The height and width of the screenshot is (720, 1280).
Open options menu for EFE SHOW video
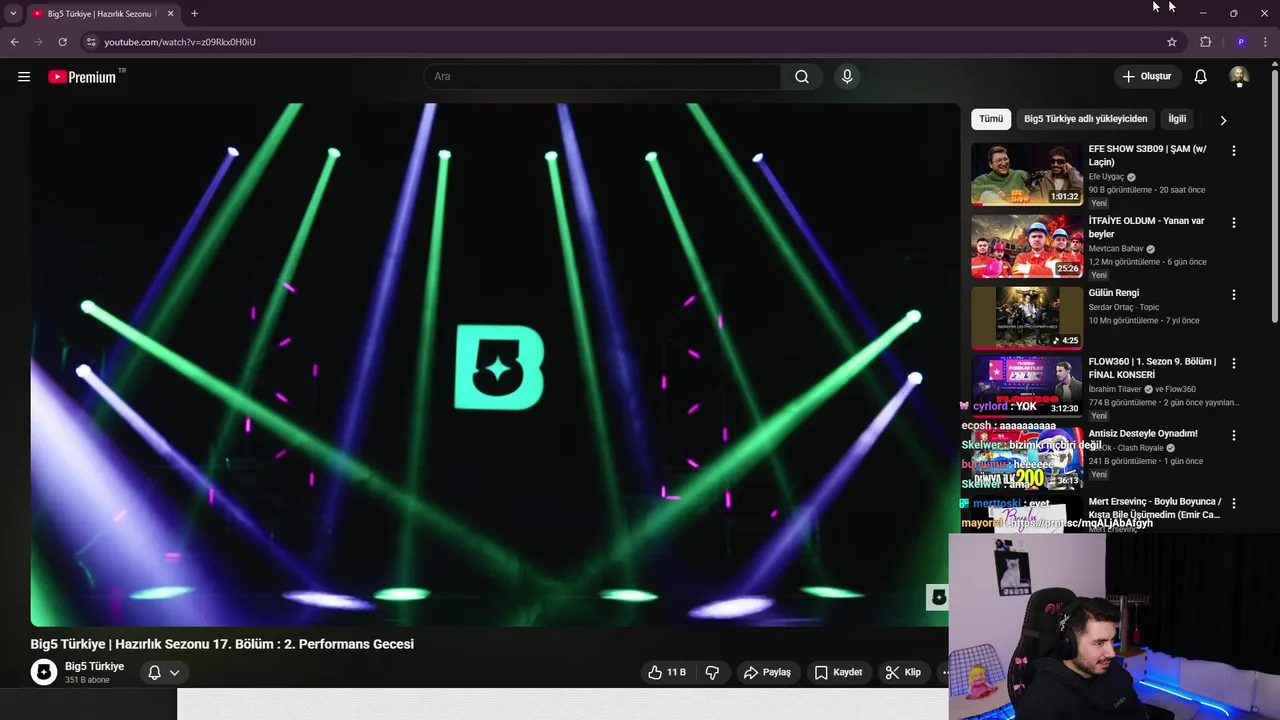[1233, 151]
